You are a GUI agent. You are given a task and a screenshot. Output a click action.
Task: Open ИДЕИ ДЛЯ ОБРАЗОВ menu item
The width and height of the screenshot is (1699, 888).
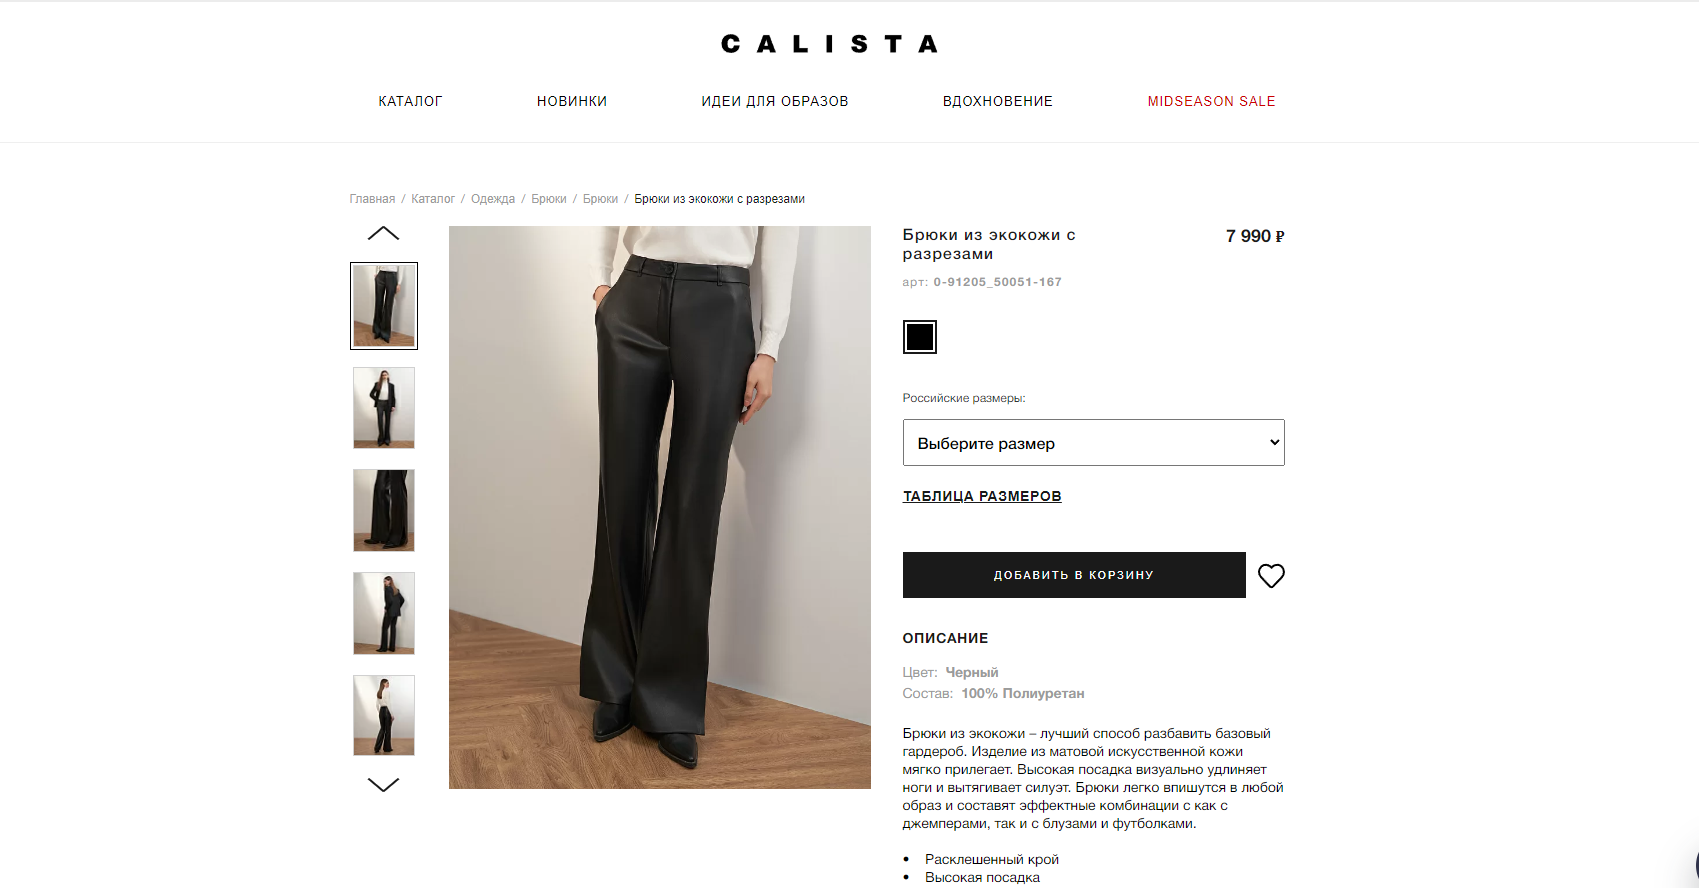[x=775, y=101]
